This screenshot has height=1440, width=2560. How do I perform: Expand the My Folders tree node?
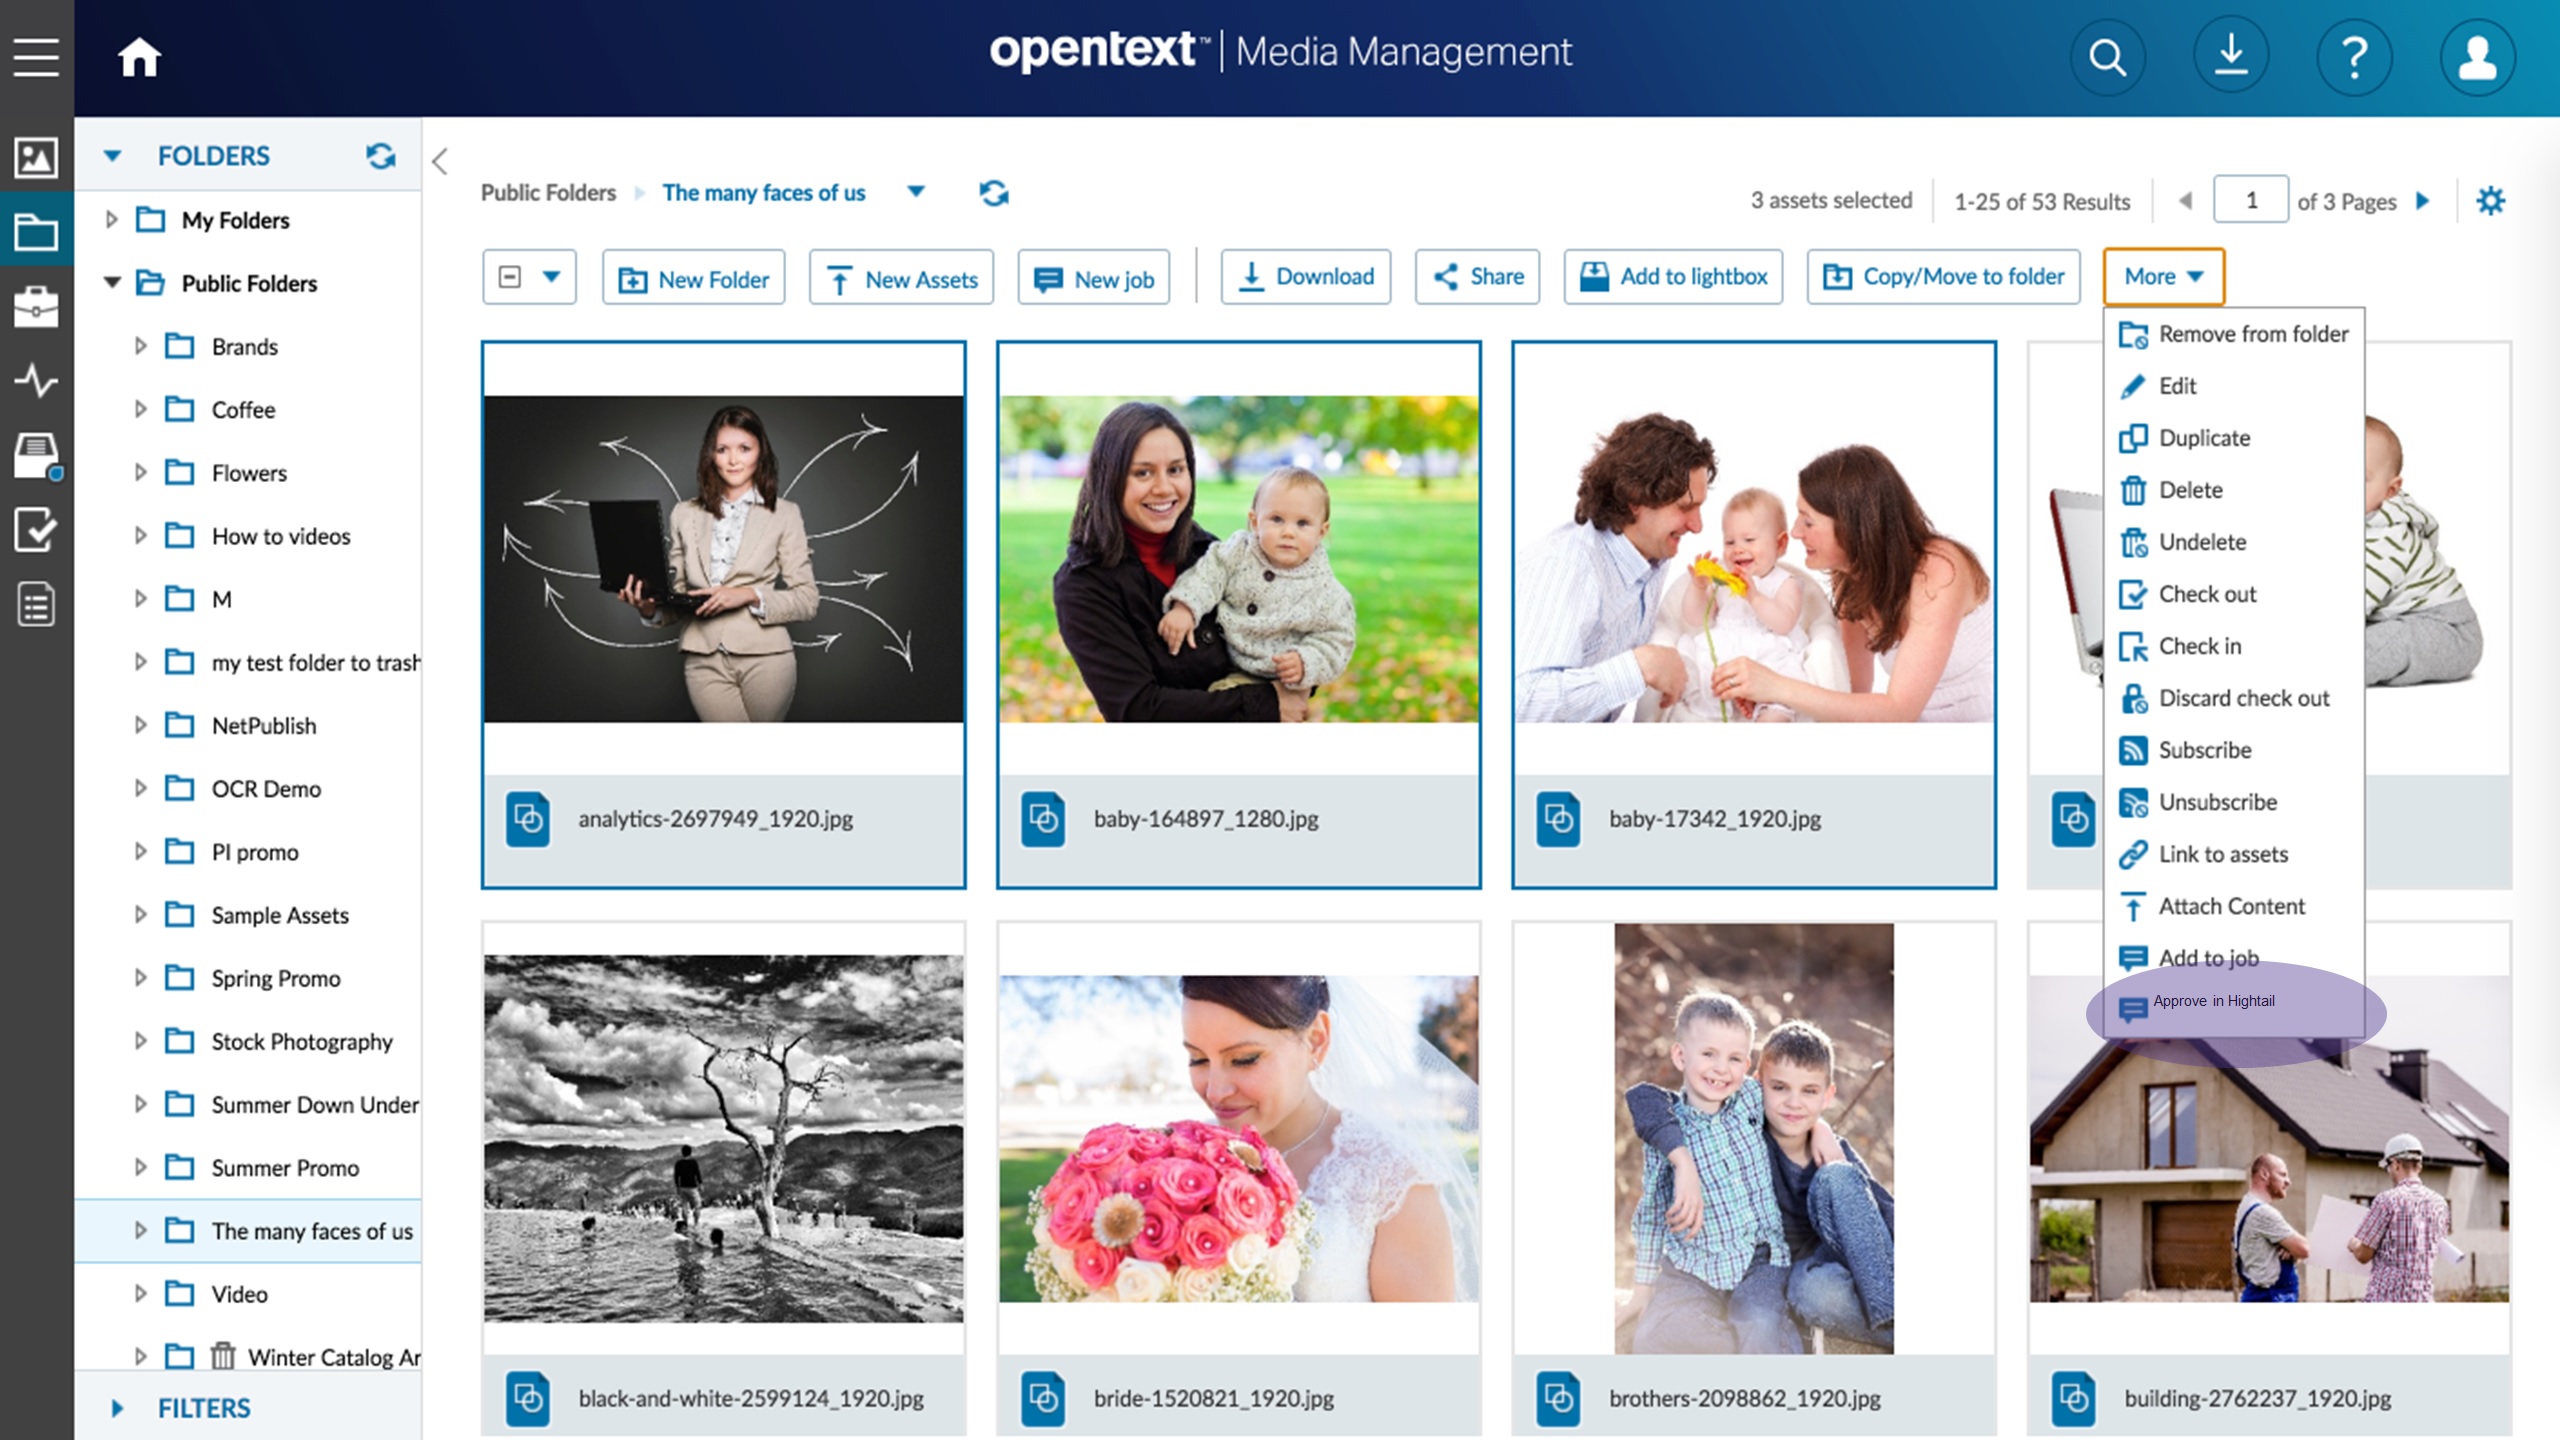point(111,220)
